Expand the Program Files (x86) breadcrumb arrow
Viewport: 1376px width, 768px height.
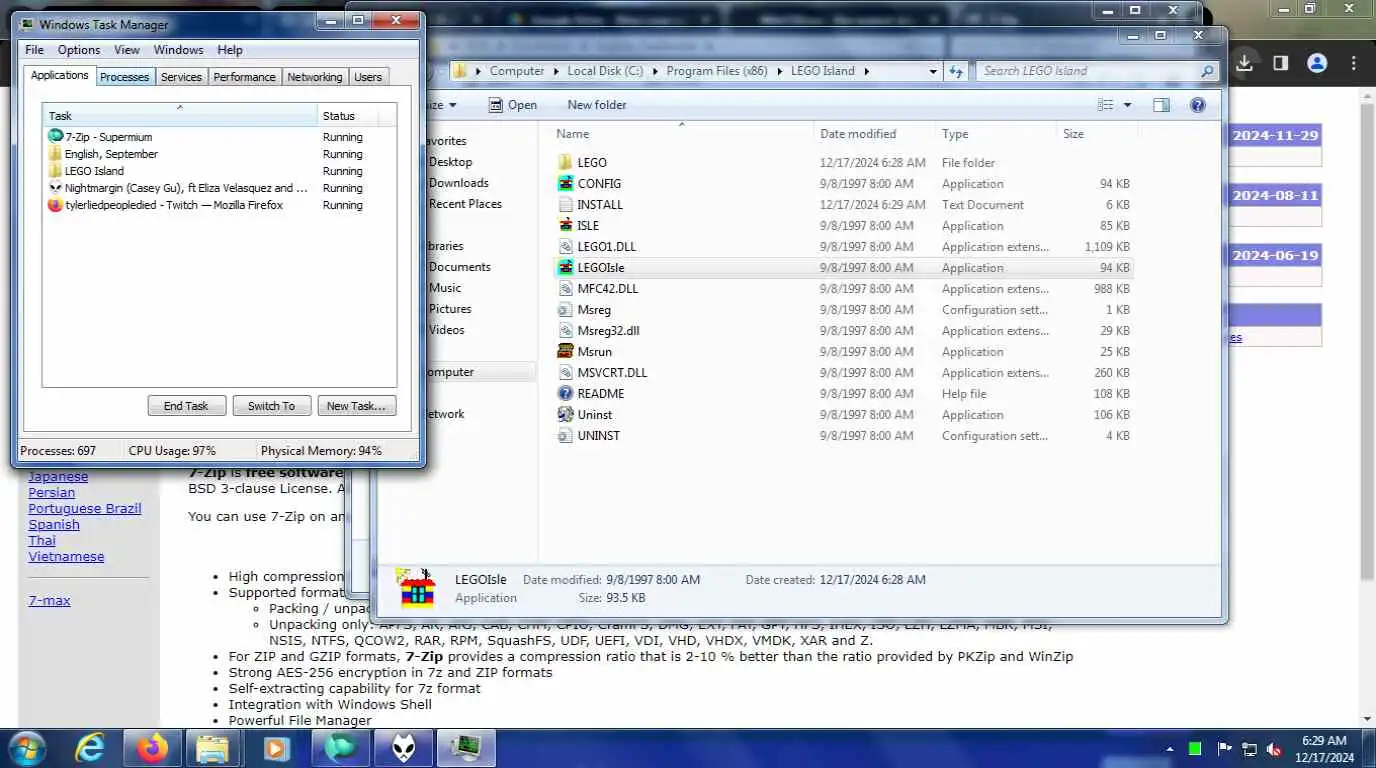(x=777, y=71)
